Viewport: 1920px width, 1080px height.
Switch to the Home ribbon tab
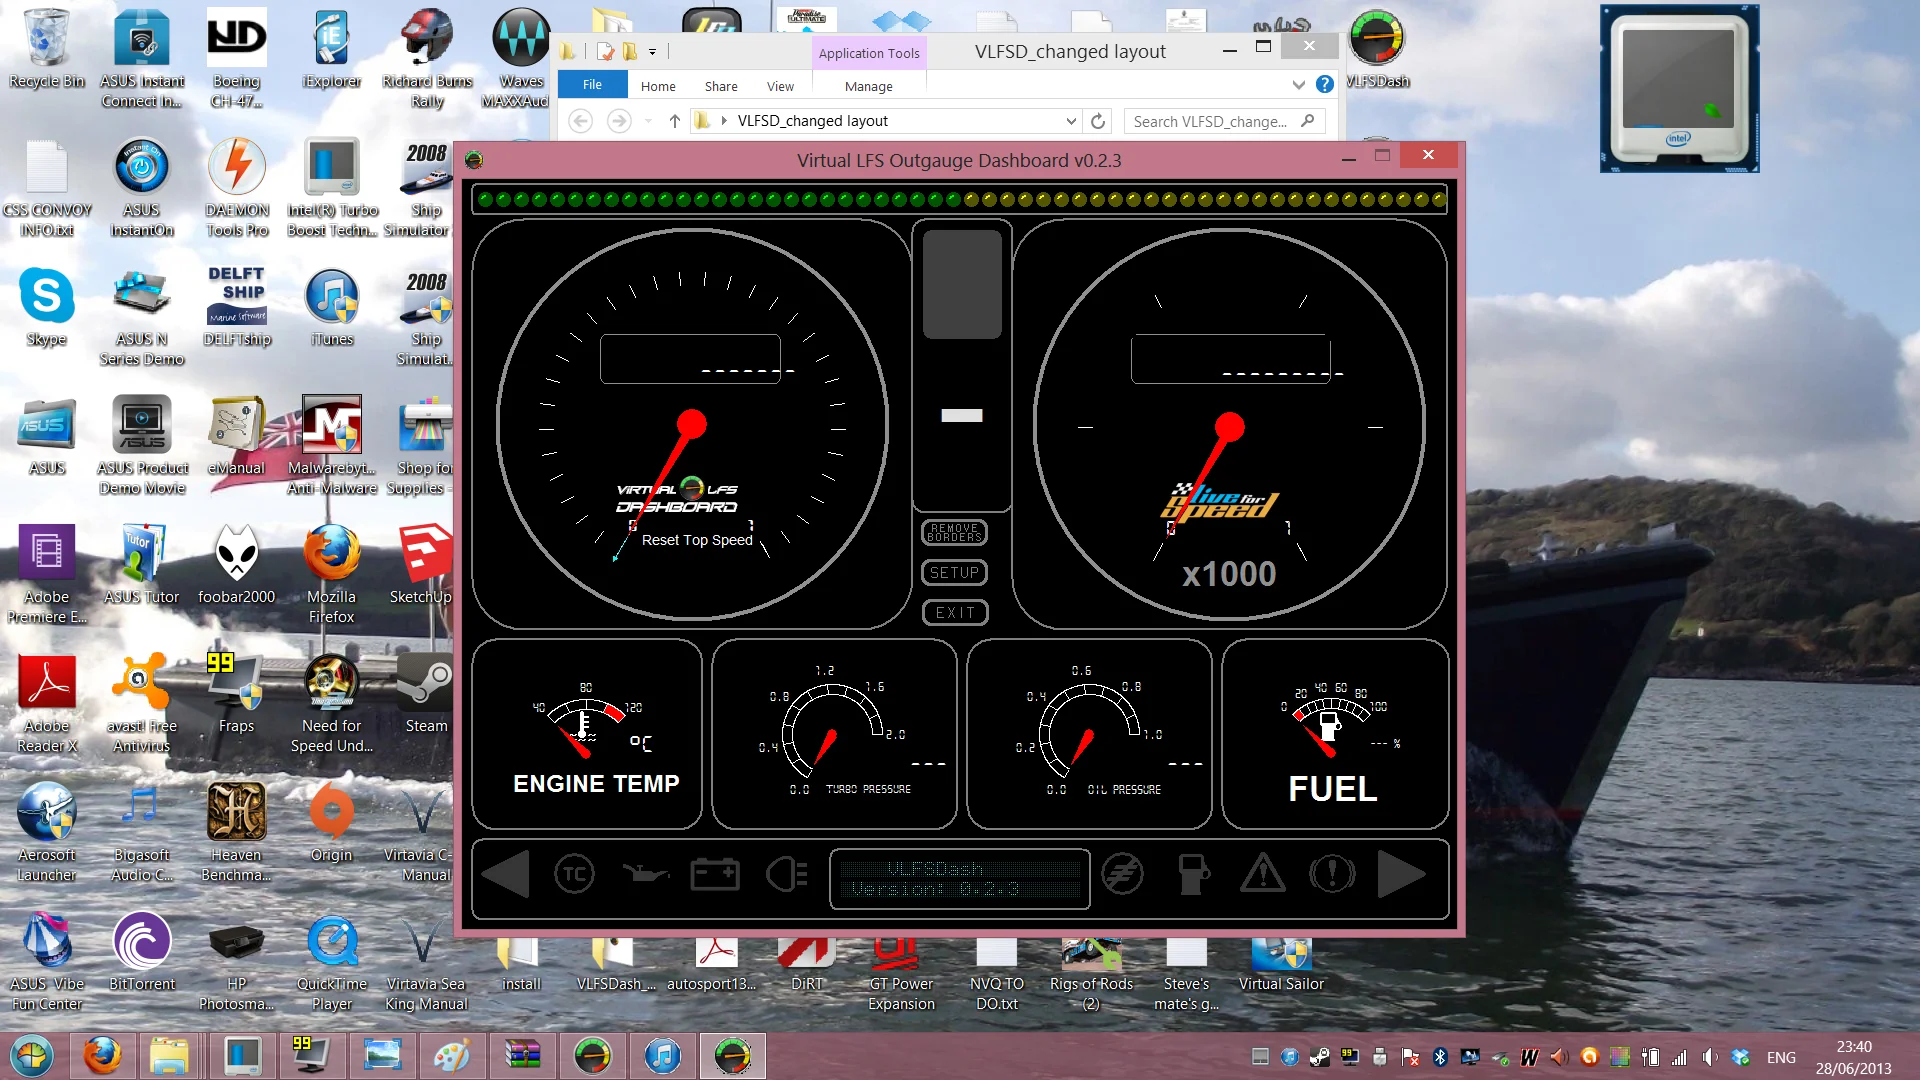point(658,87)
